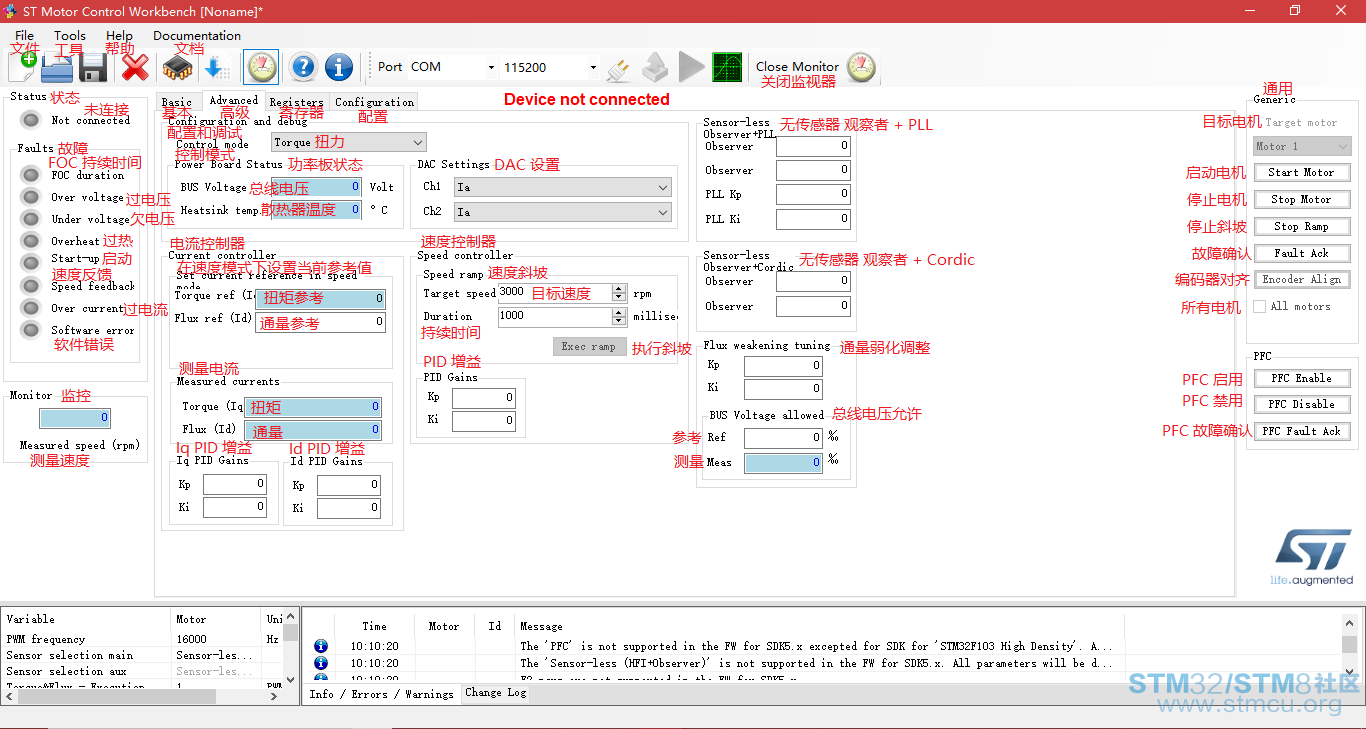Viewport: 1366px width, 729px height.
Task: Open the Target motor 'Motor 1' dropdown
Action: pos(1302,146)
